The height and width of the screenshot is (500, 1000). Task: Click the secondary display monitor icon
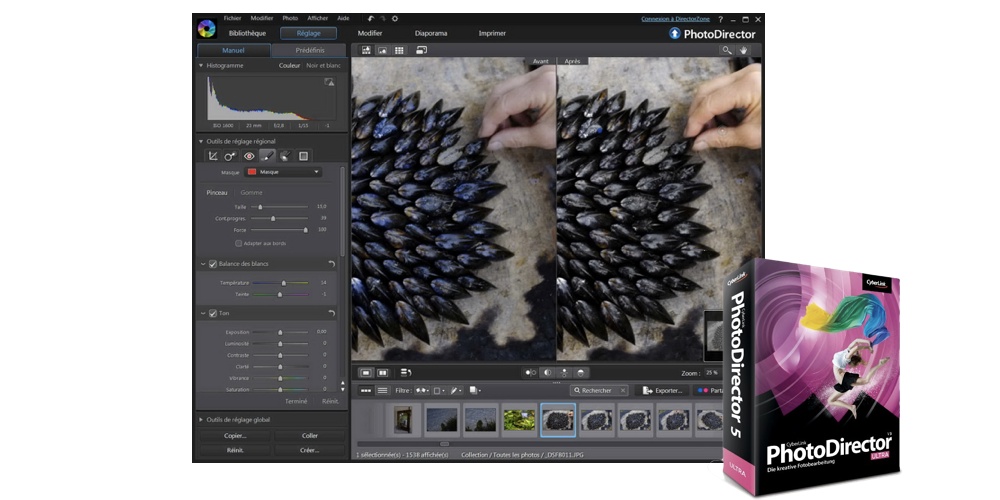tap(421, 50)
